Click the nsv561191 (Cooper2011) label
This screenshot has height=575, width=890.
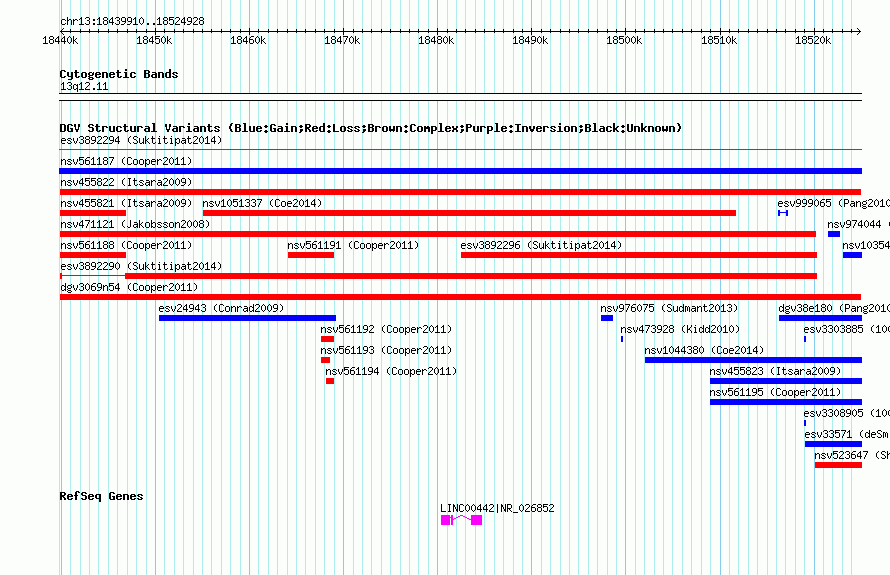353,245
